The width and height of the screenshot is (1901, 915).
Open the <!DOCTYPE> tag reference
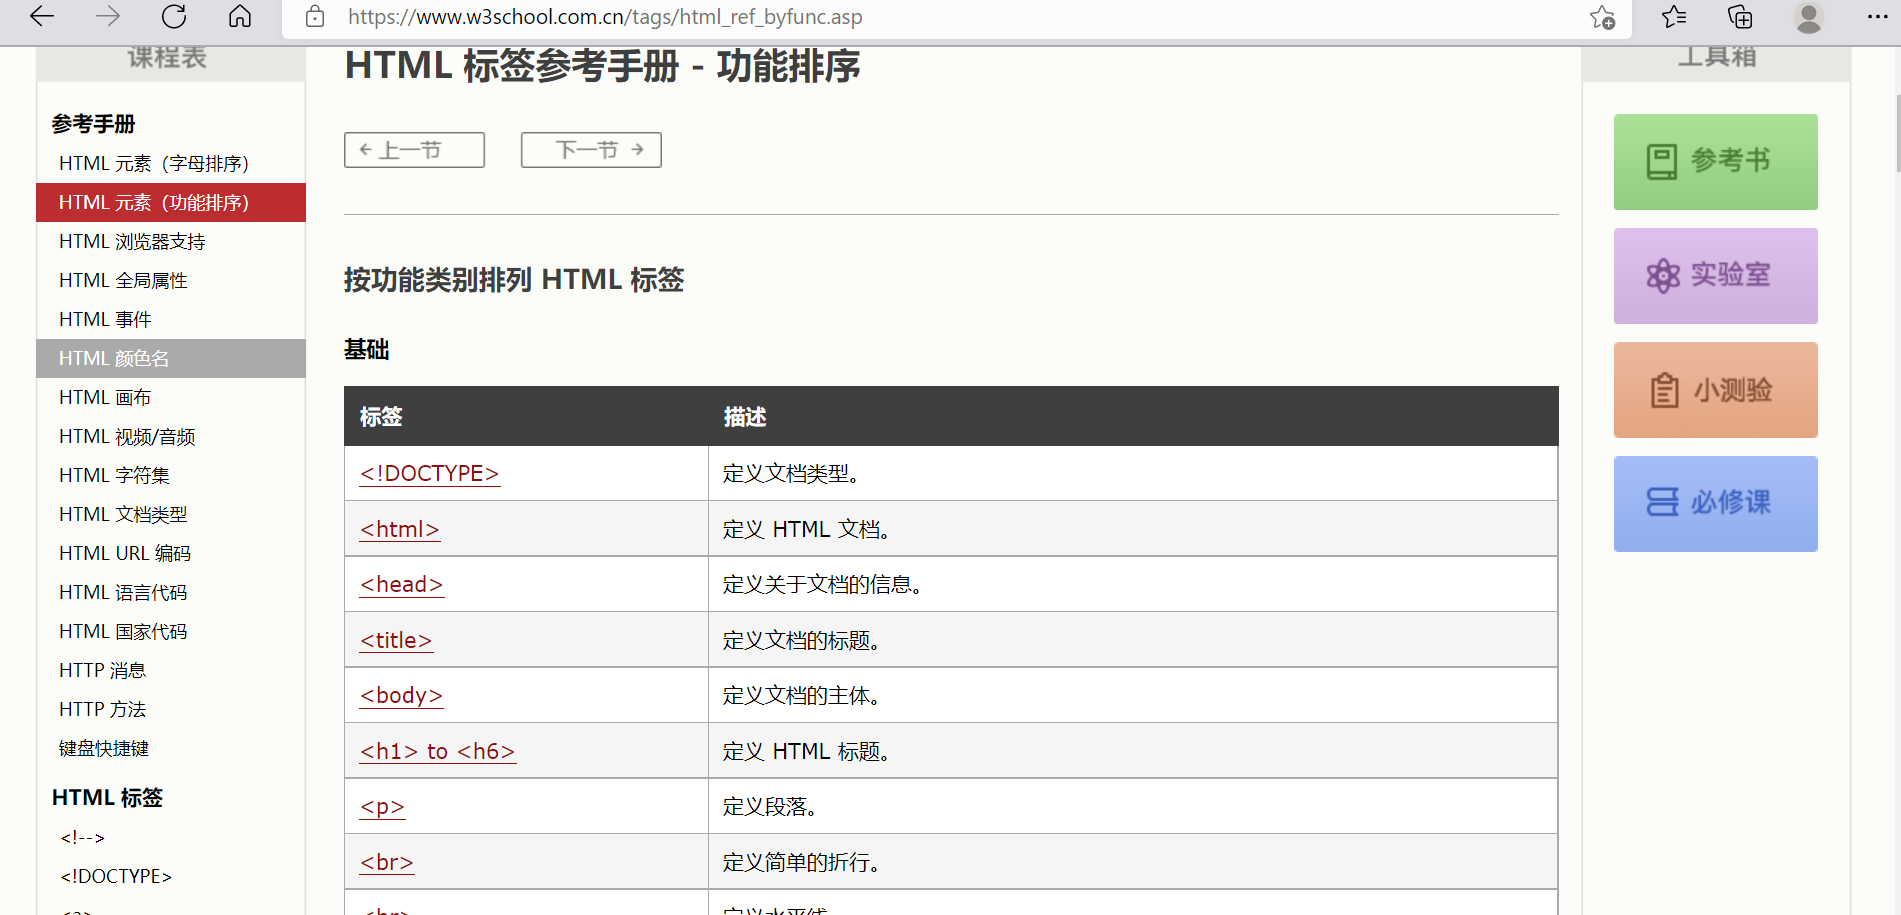[x=429, y=473]
